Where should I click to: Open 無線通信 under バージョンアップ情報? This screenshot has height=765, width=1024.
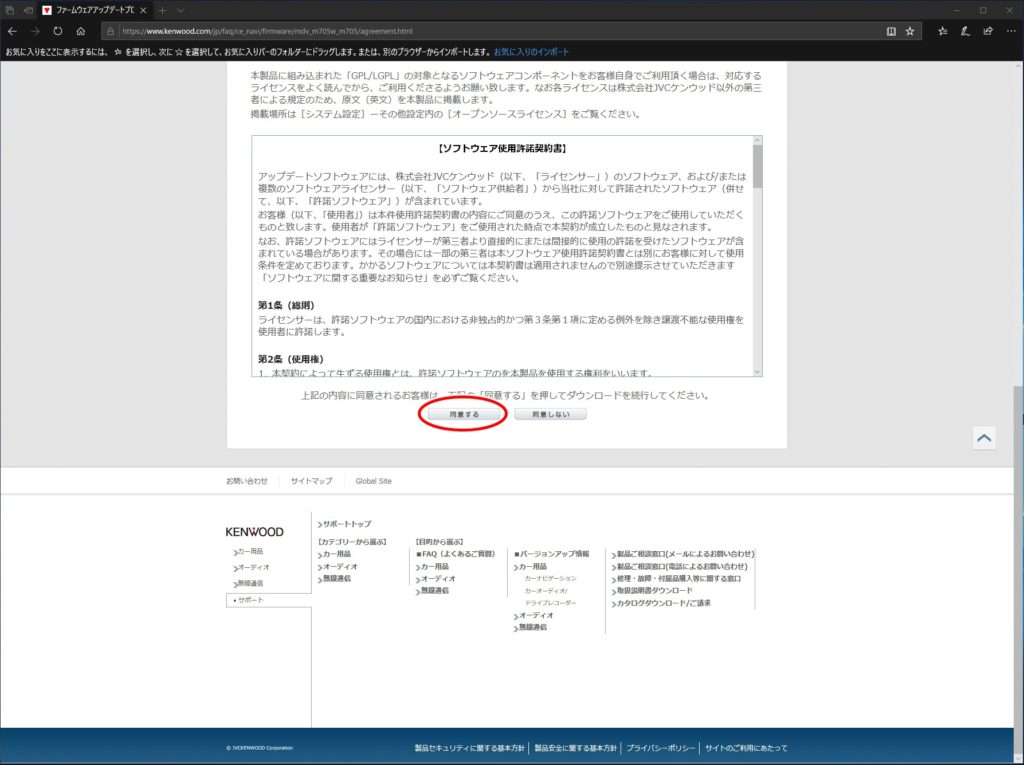[x=530, y=627]
